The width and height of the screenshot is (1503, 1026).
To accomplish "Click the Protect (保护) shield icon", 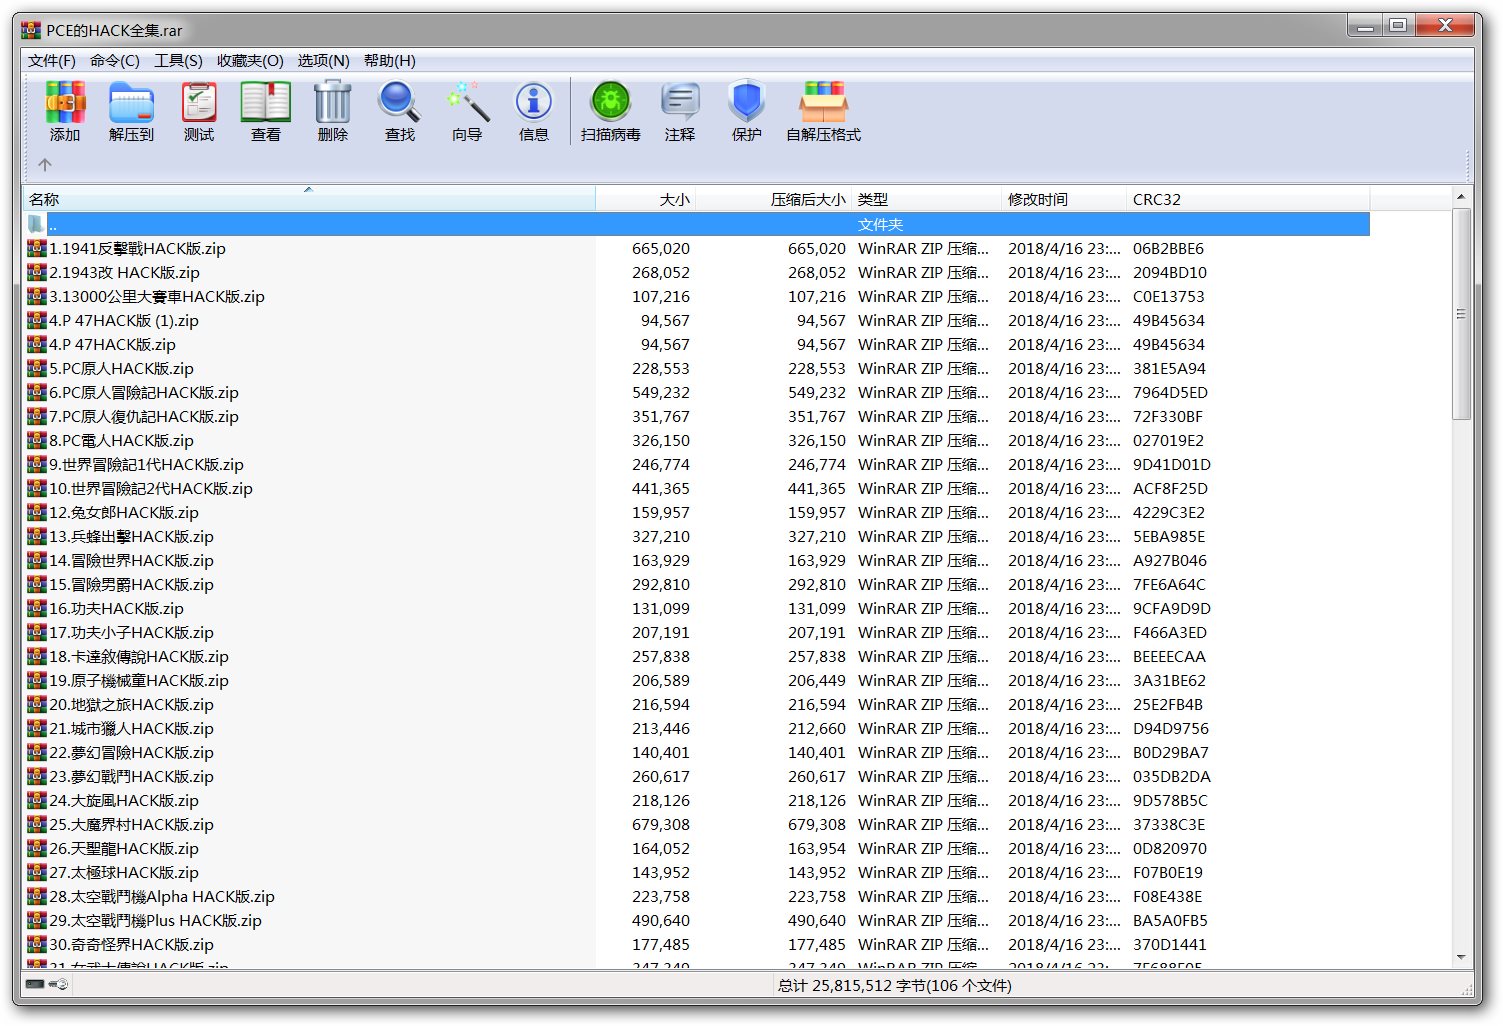I will 747,103.
